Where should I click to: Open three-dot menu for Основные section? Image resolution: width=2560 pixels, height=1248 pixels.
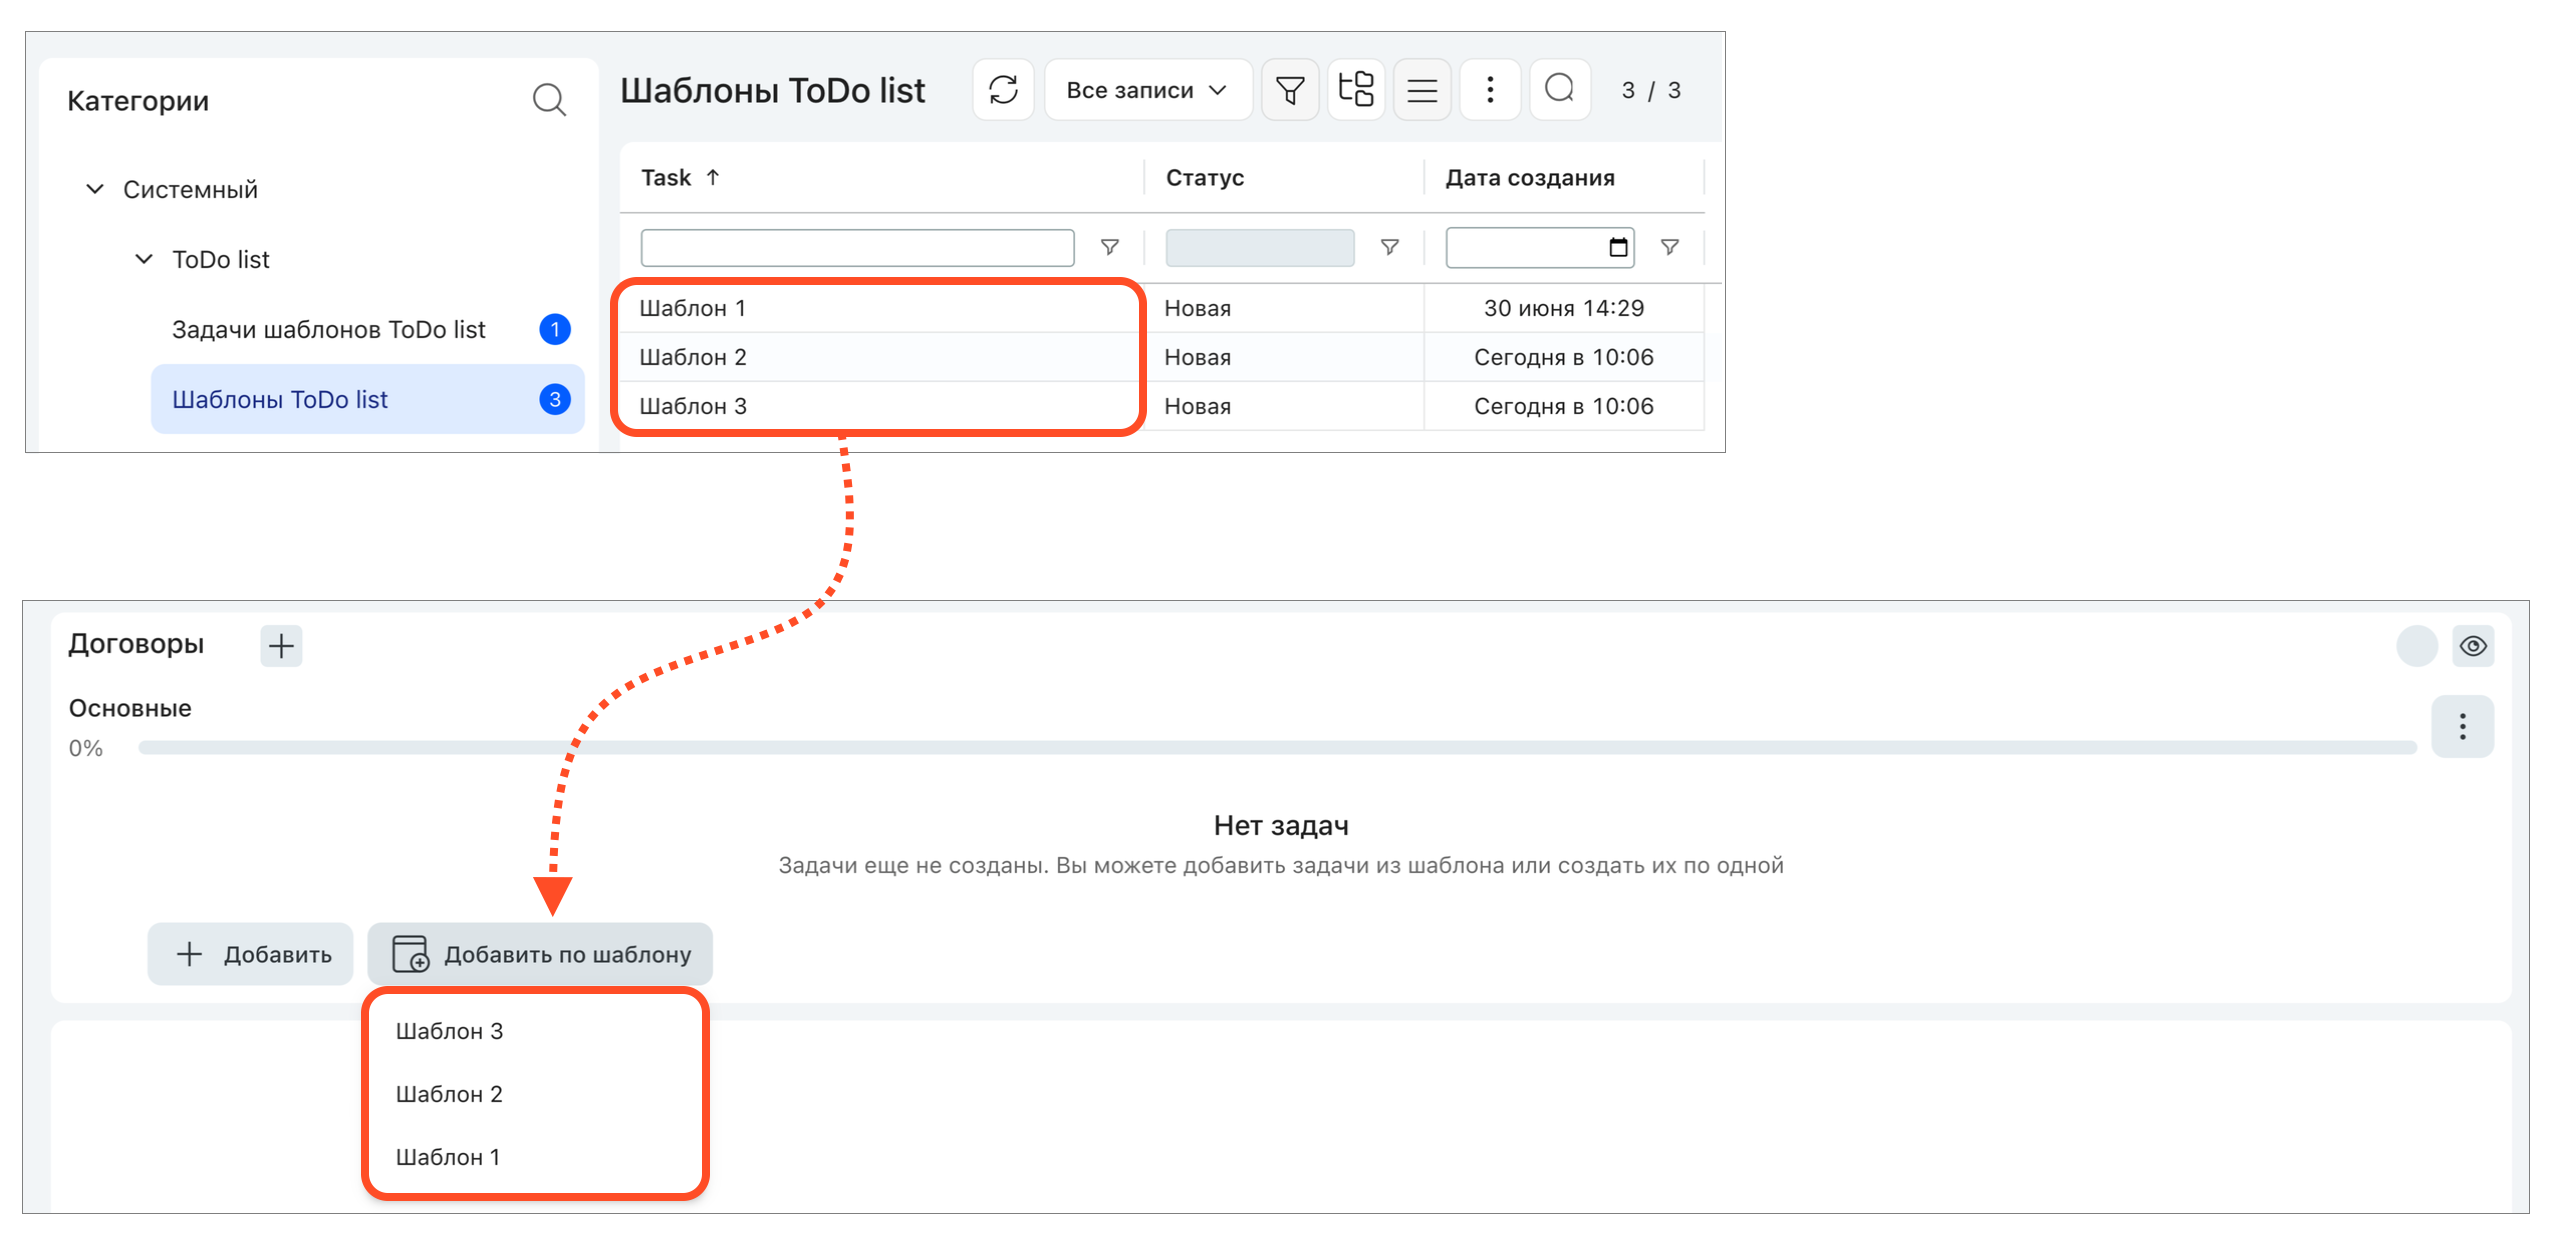pos(2462,726)
